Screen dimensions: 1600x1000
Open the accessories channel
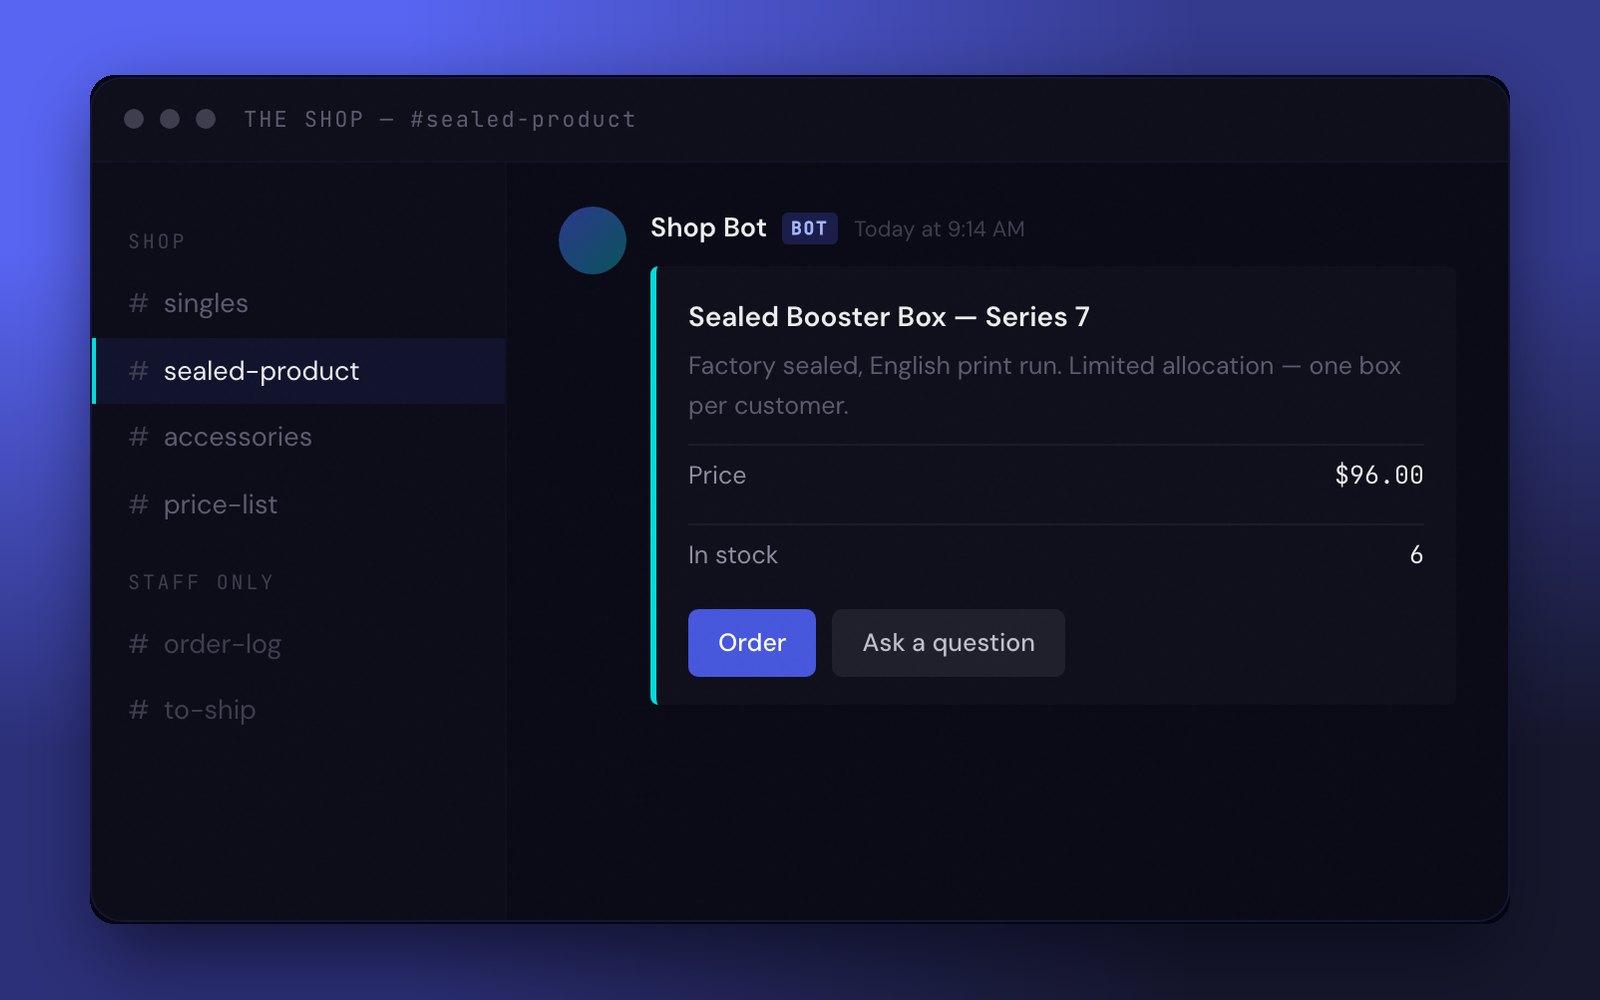point(298,437)
